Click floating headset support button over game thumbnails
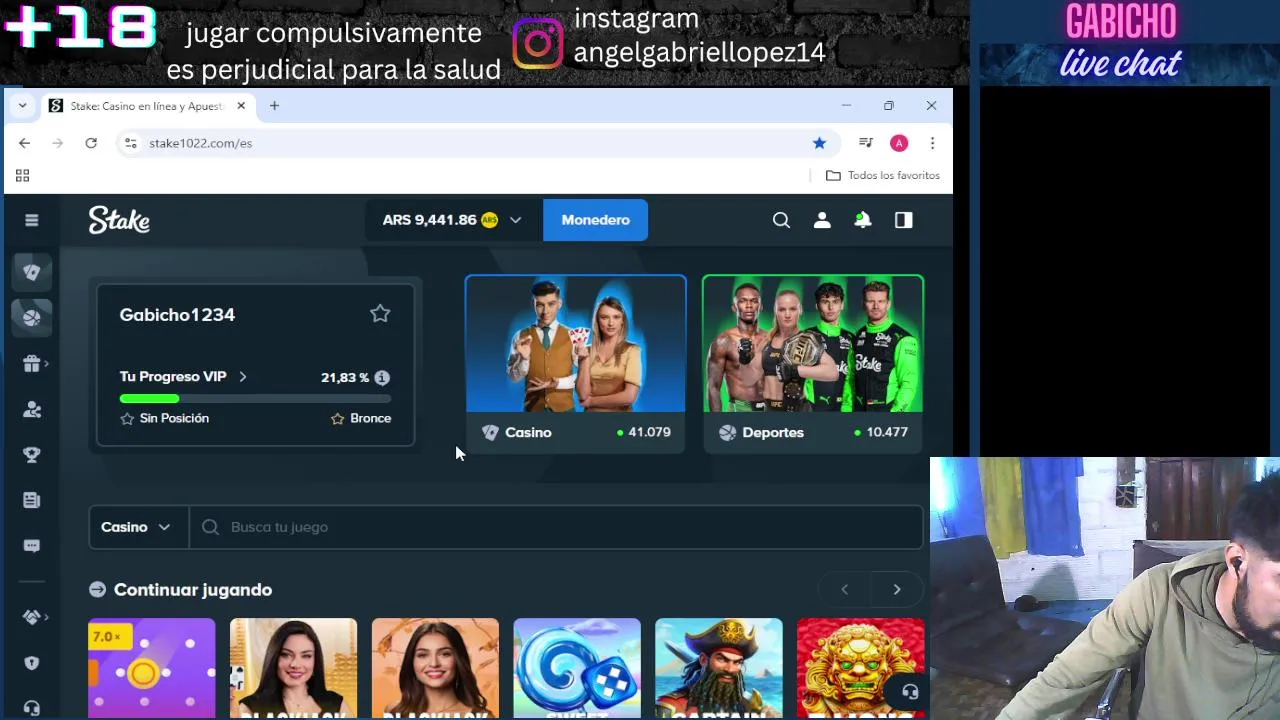The height and width of the screenshot is (720, 1280). 909,692
